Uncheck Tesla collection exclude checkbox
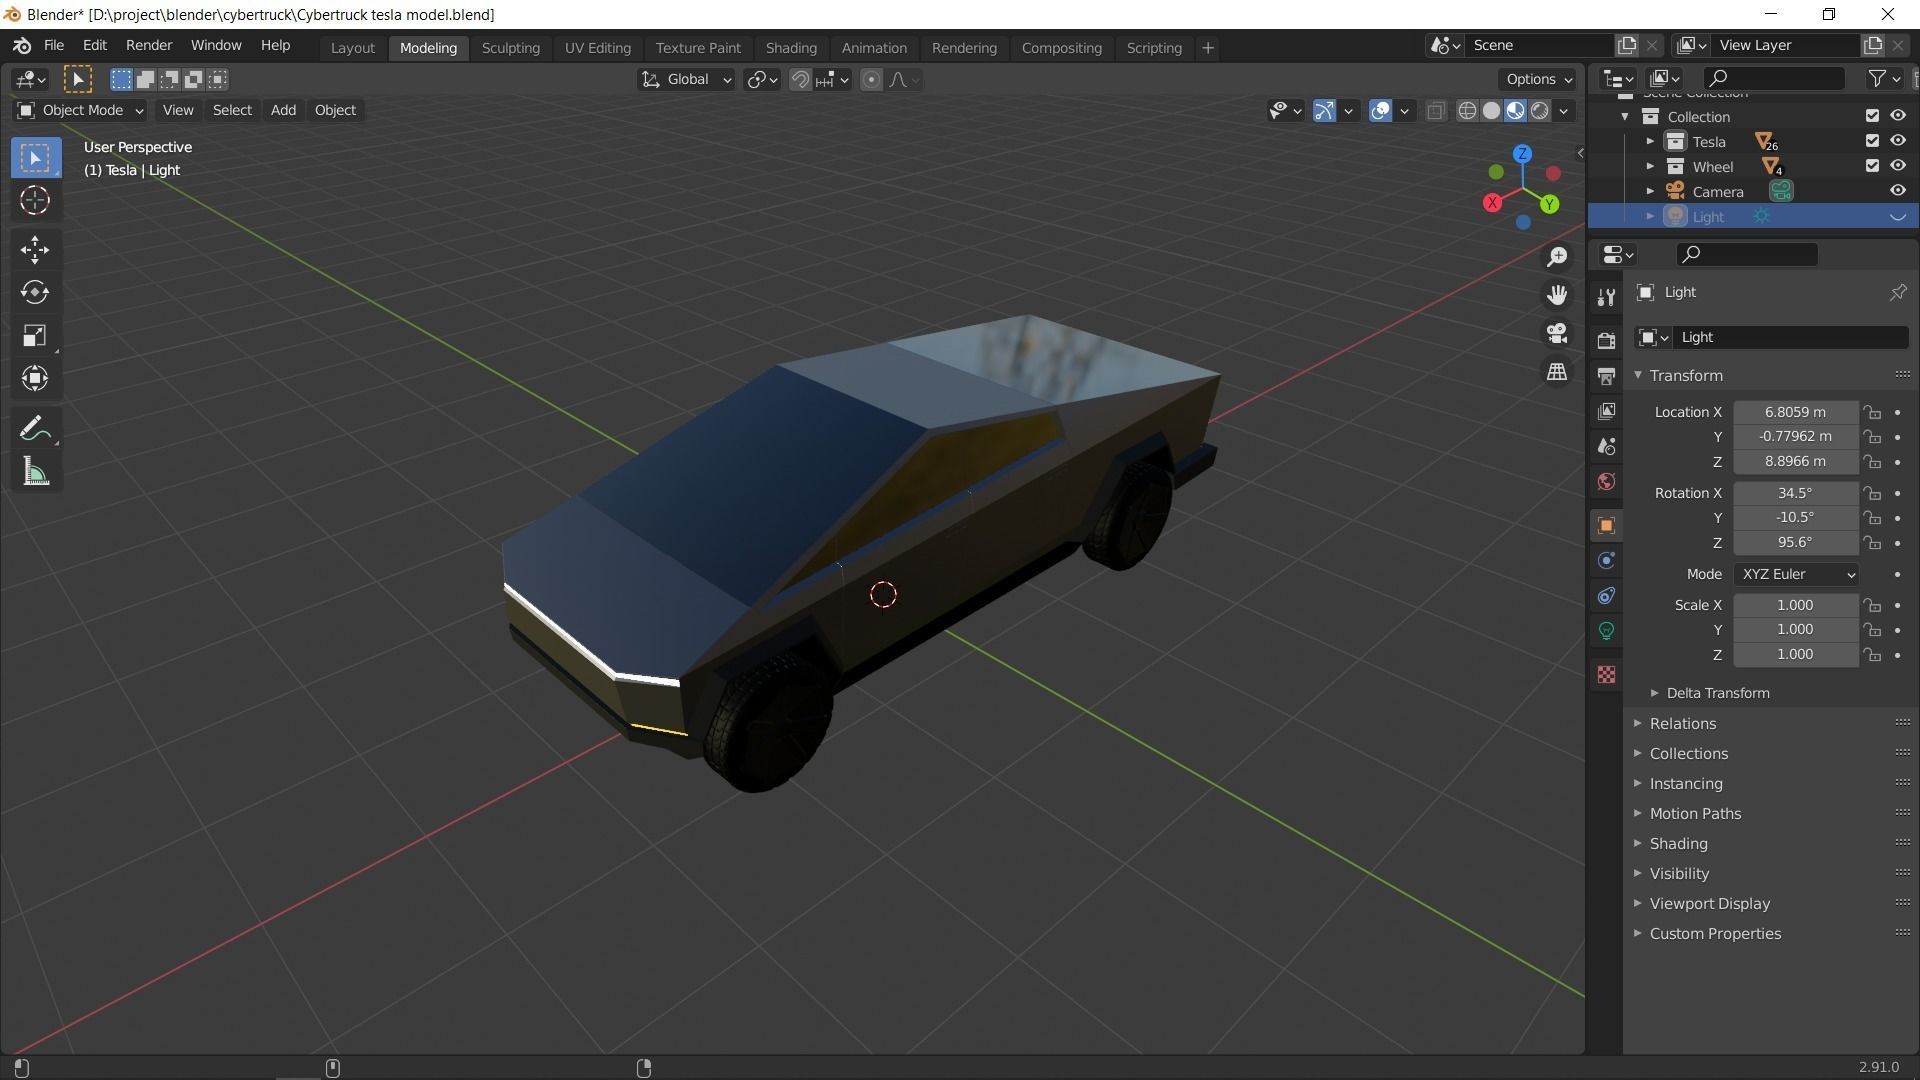 click(1872, 141)
